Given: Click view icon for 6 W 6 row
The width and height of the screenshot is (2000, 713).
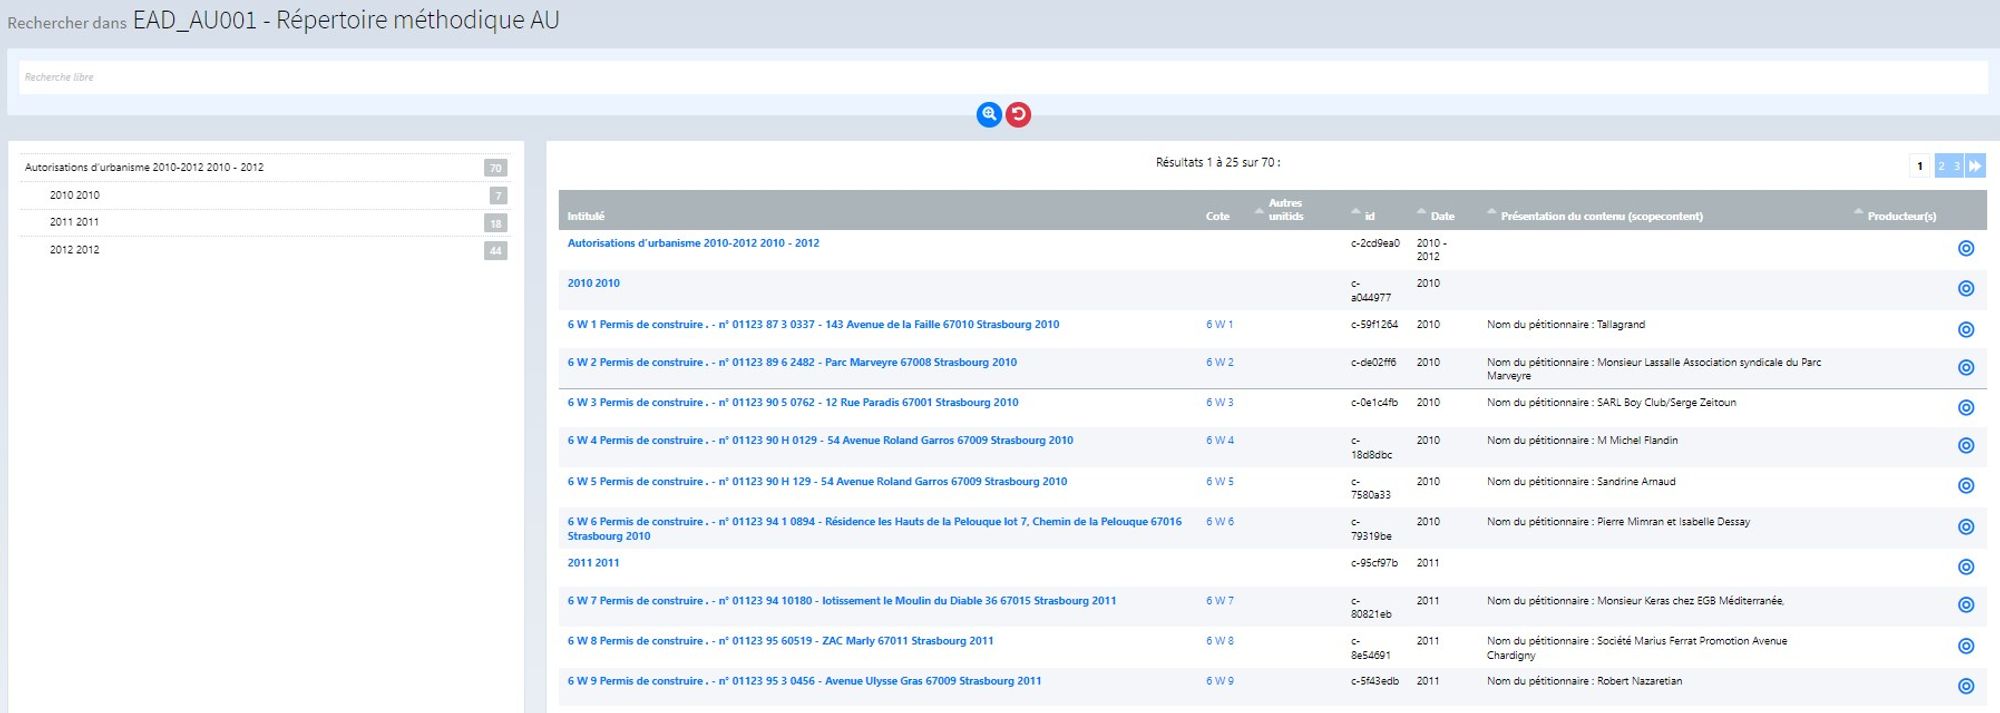Looking at the screenshot, I should pyautogui.click(x=1965, y=527).
